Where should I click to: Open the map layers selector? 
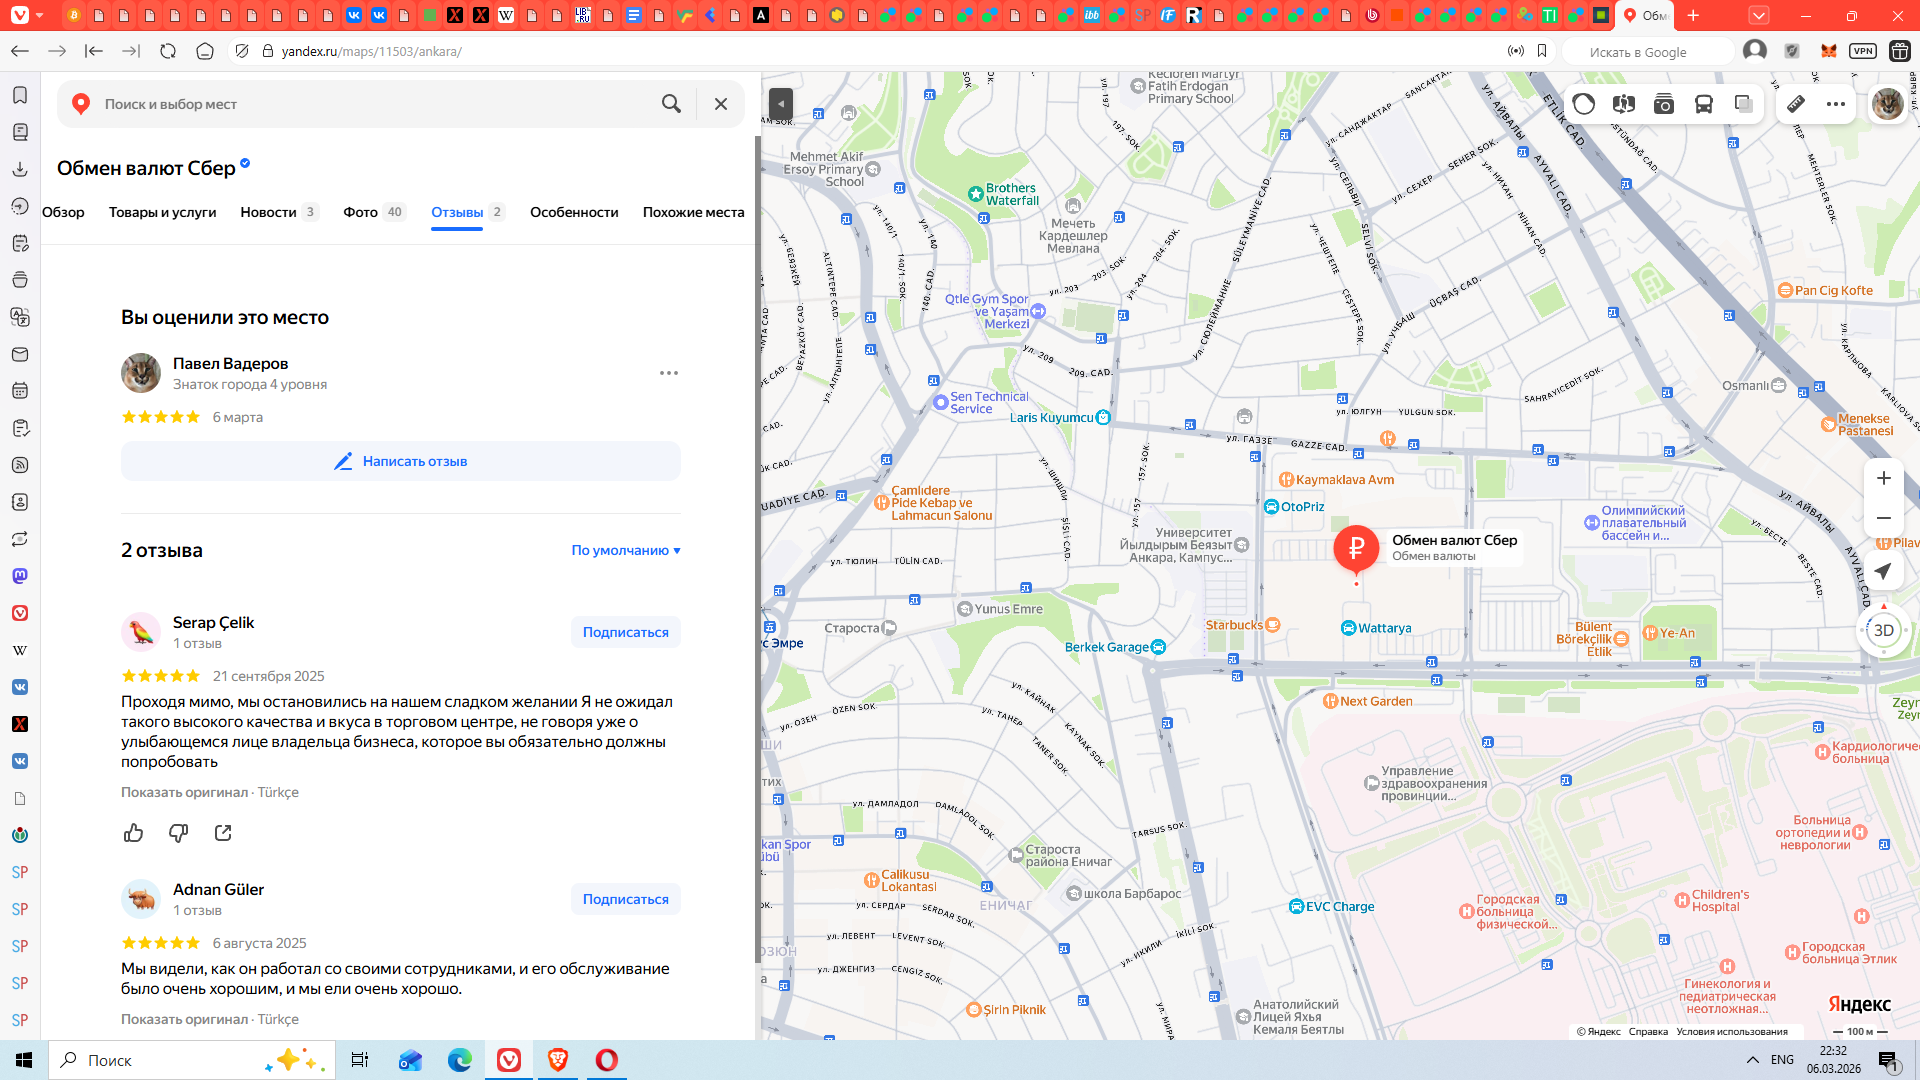pyautogui.click(x=1743, y=104)
